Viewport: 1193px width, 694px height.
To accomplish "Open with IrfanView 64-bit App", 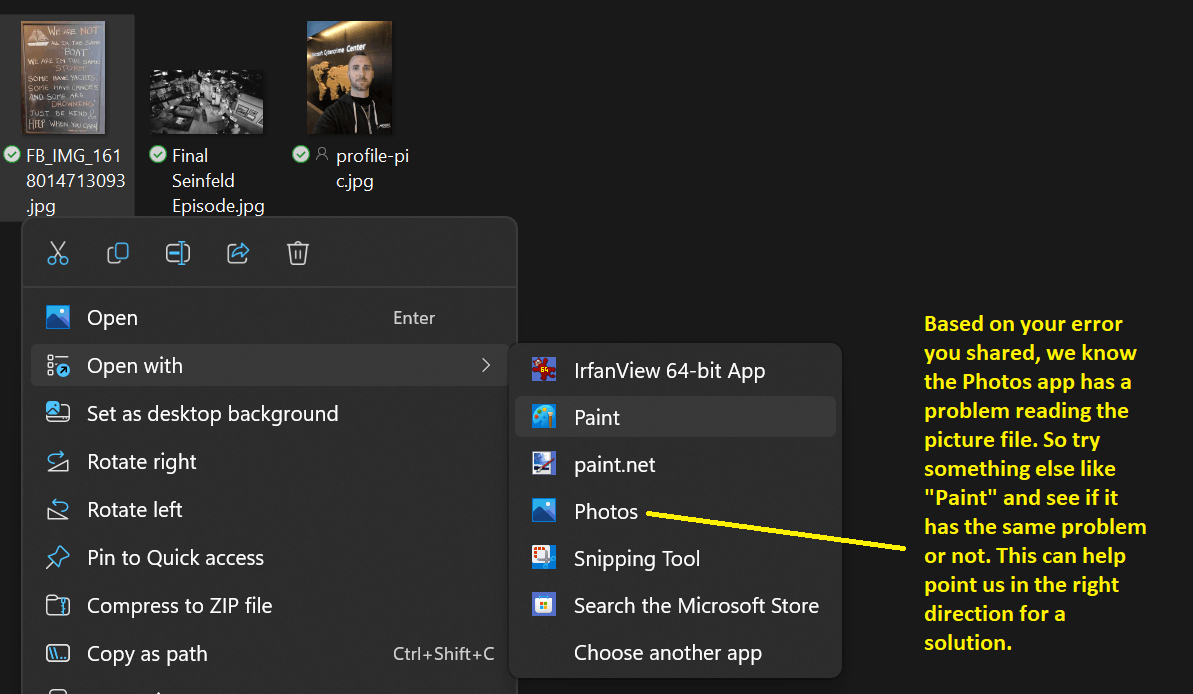I will [x=675, y=370].
